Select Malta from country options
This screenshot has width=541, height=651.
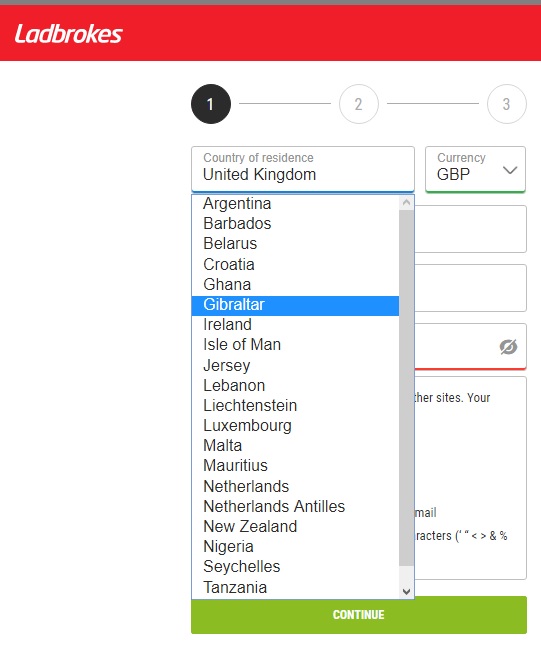[295, 446]
